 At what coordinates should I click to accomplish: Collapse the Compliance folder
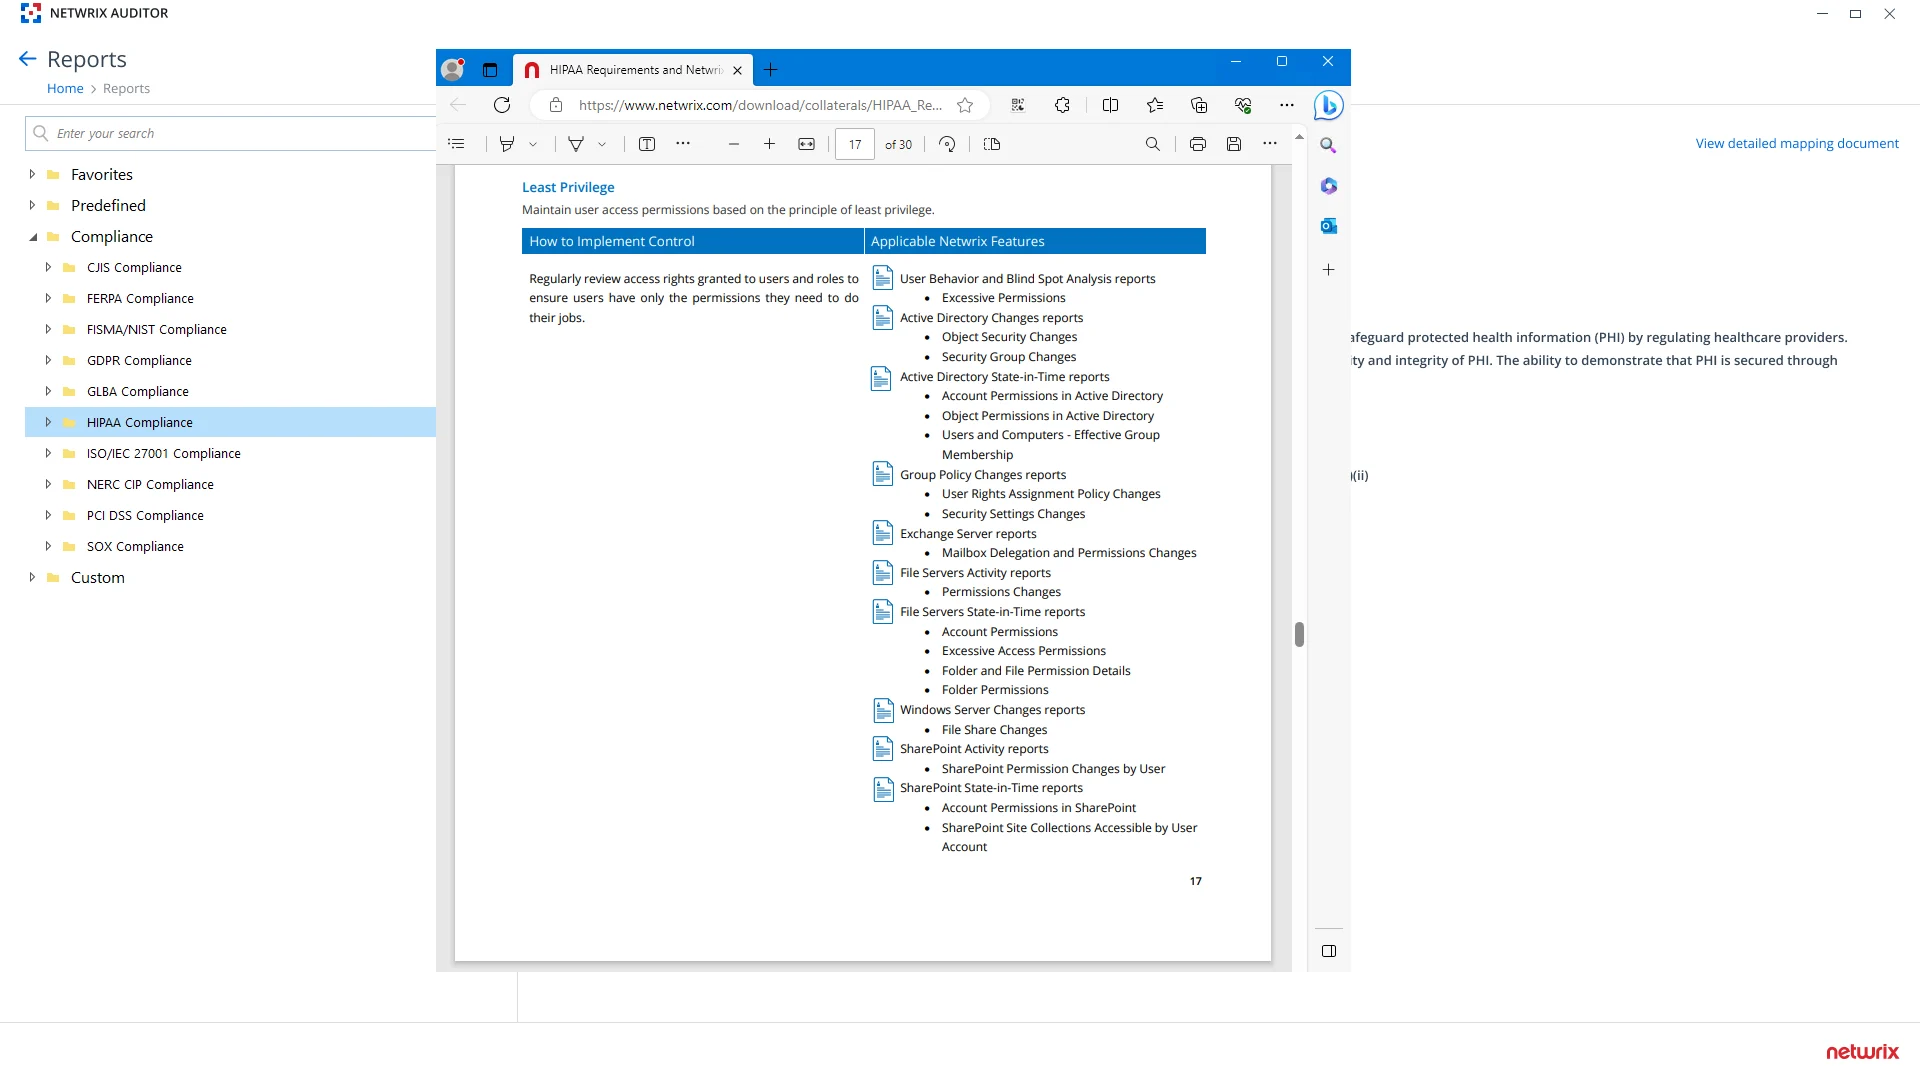point(32,236)
